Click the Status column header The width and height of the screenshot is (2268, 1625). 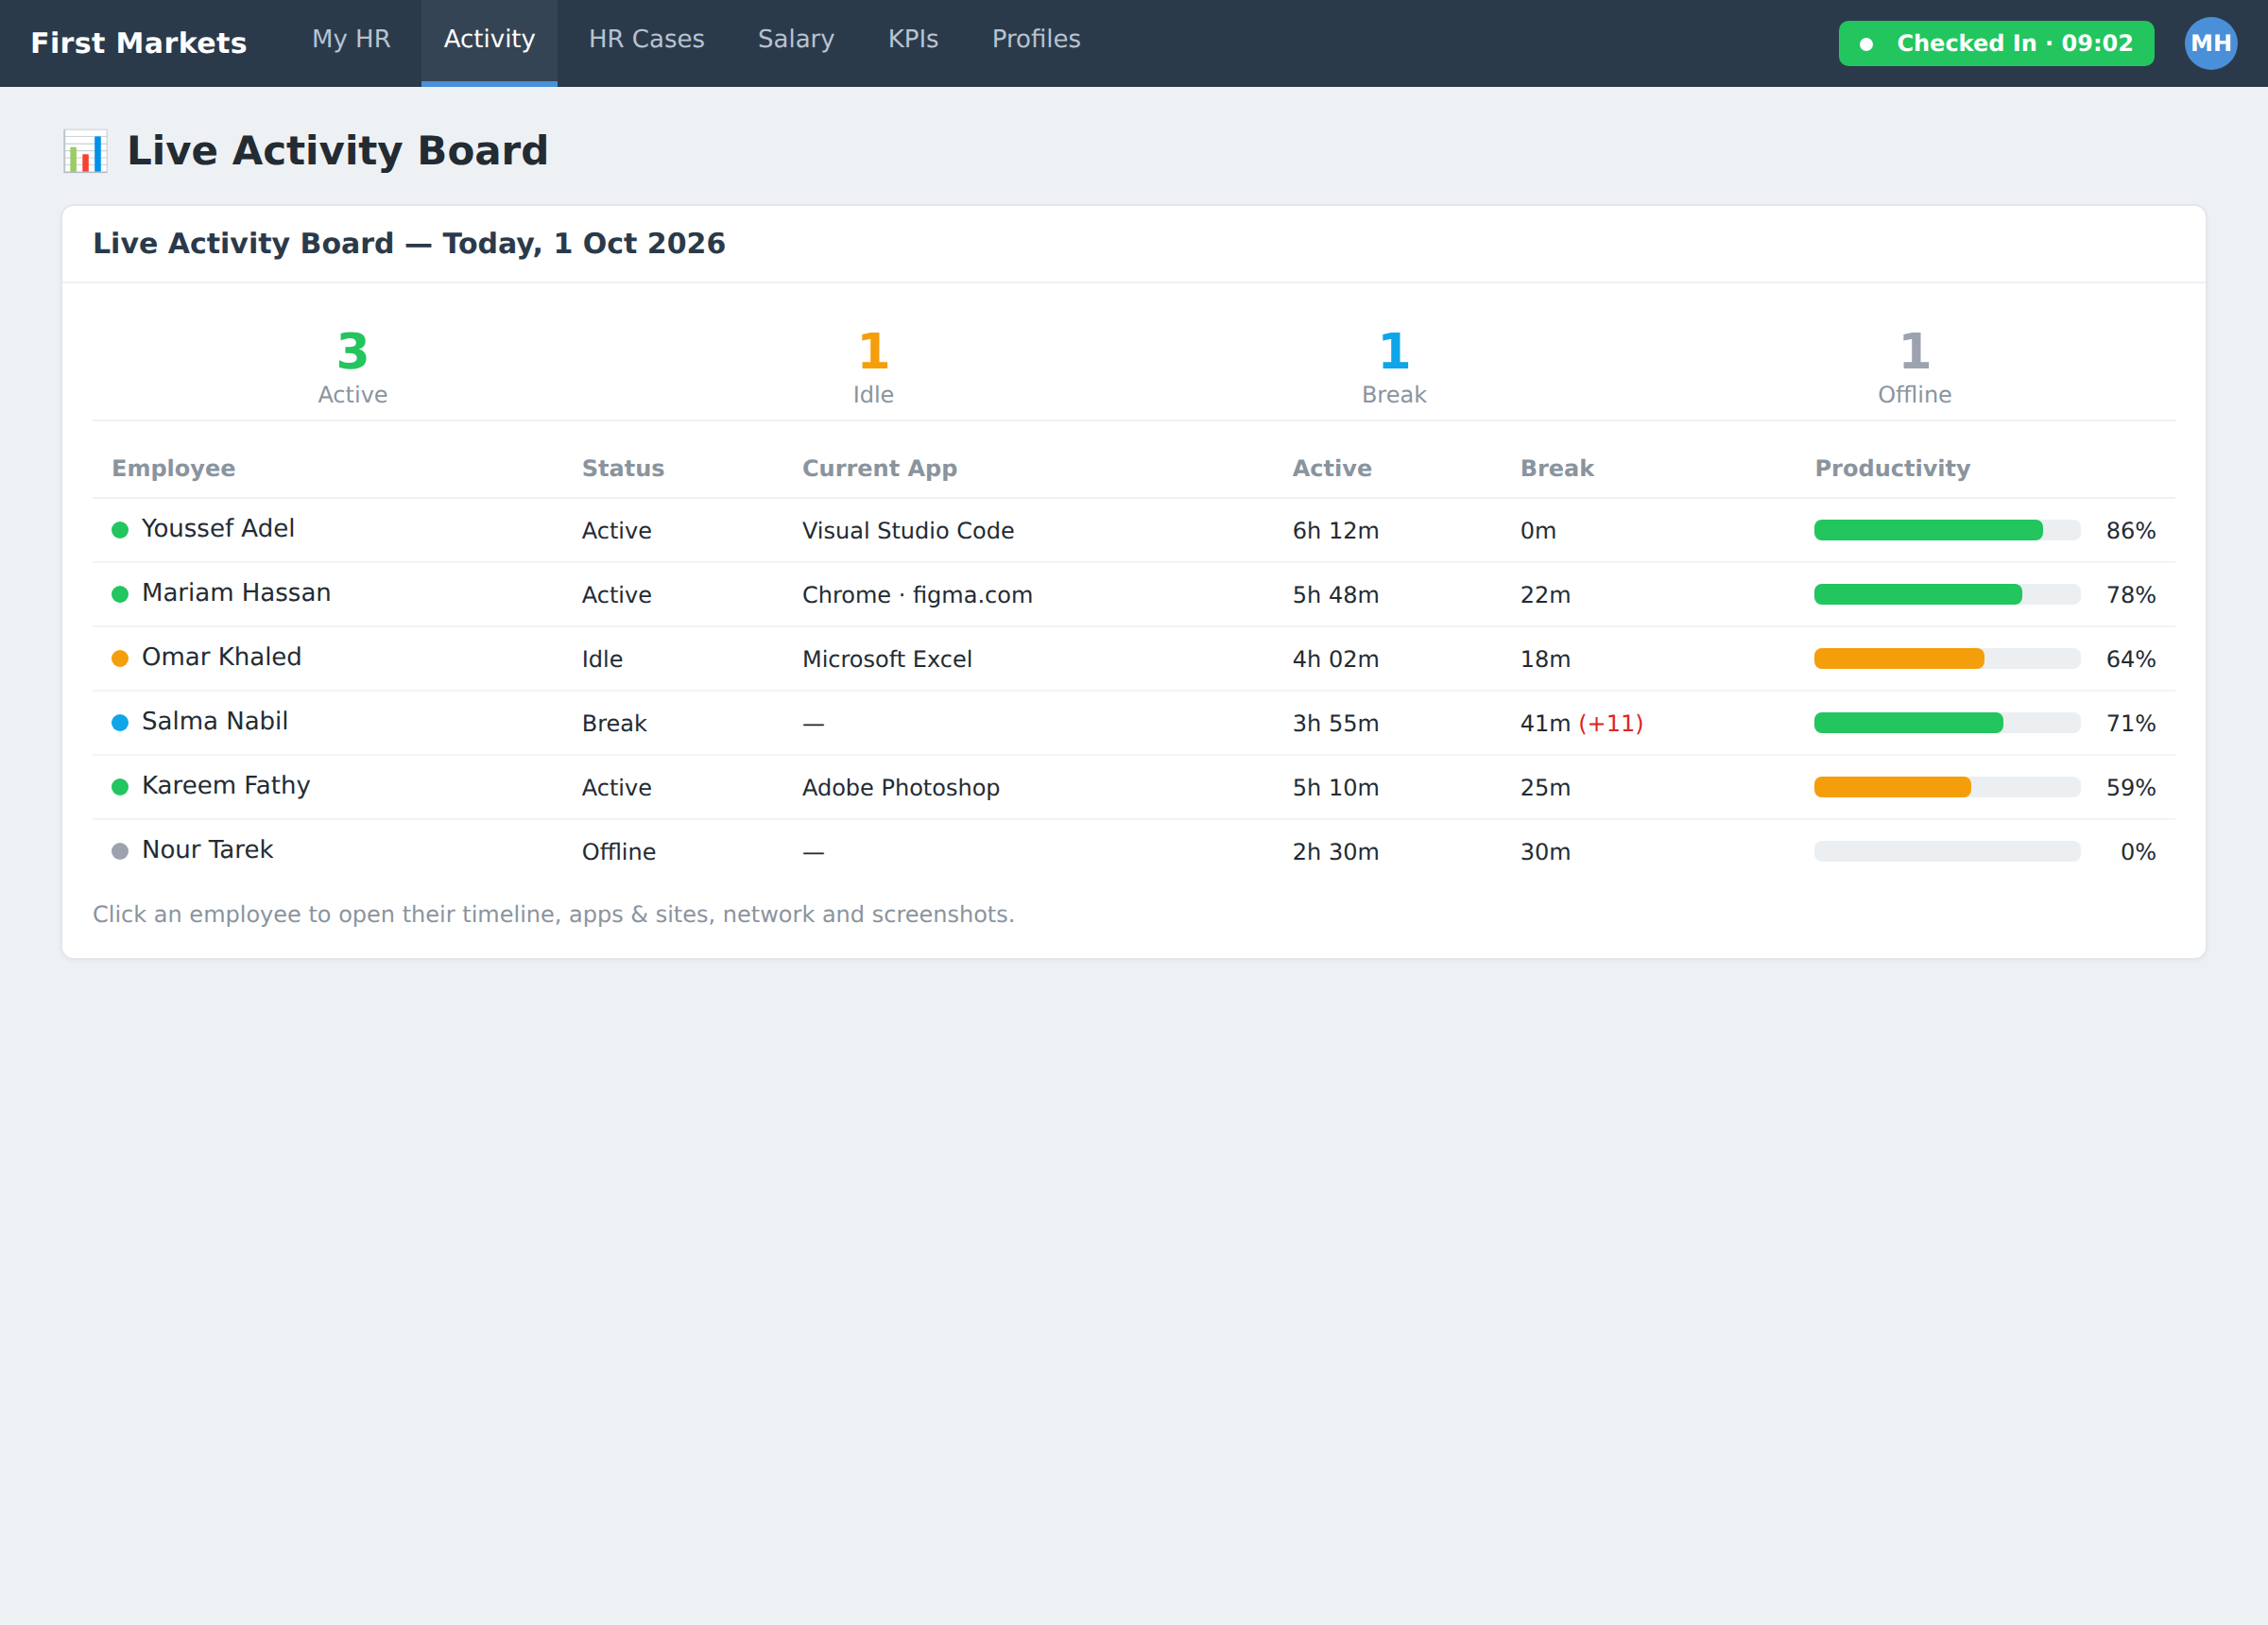tap(623, 468)
